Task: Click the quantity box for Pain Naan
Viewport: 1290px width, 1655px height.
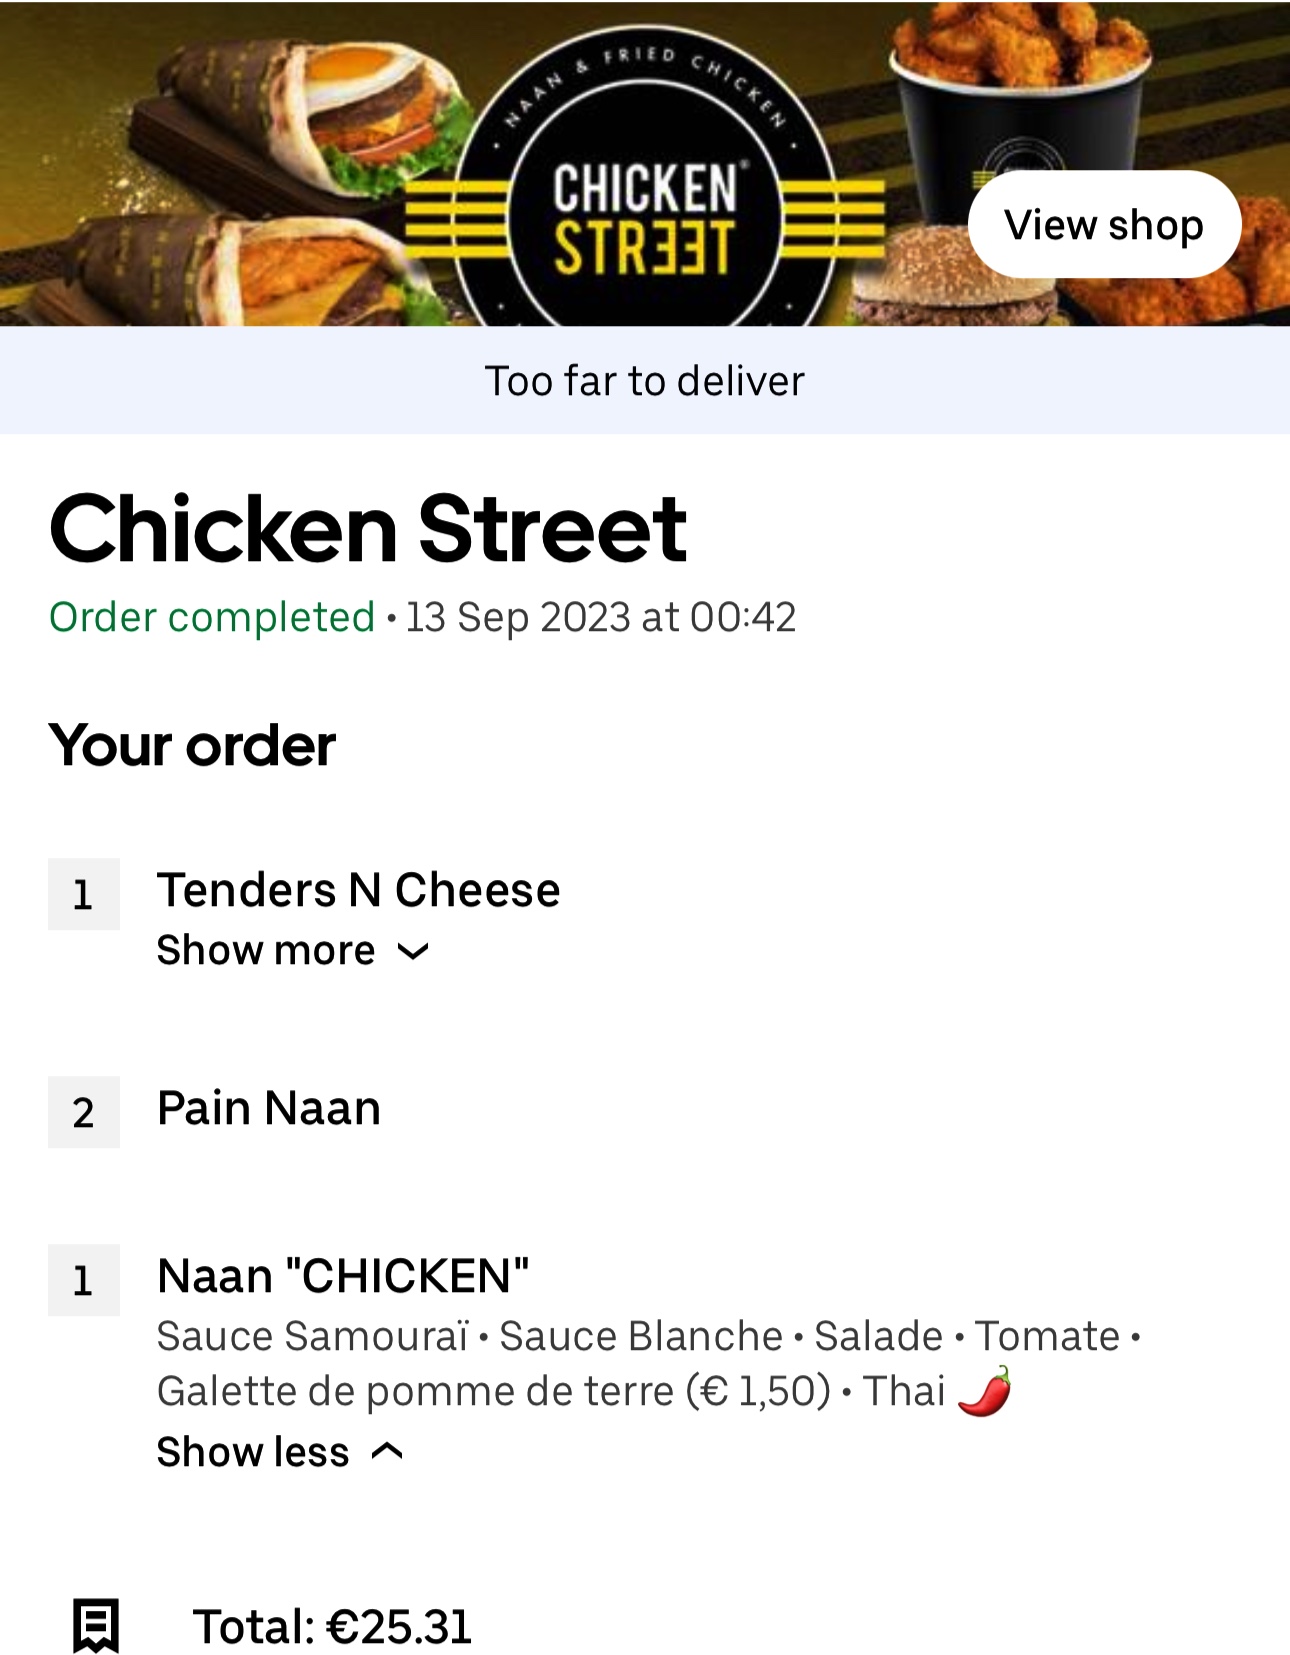Action: click(84, 1112)
